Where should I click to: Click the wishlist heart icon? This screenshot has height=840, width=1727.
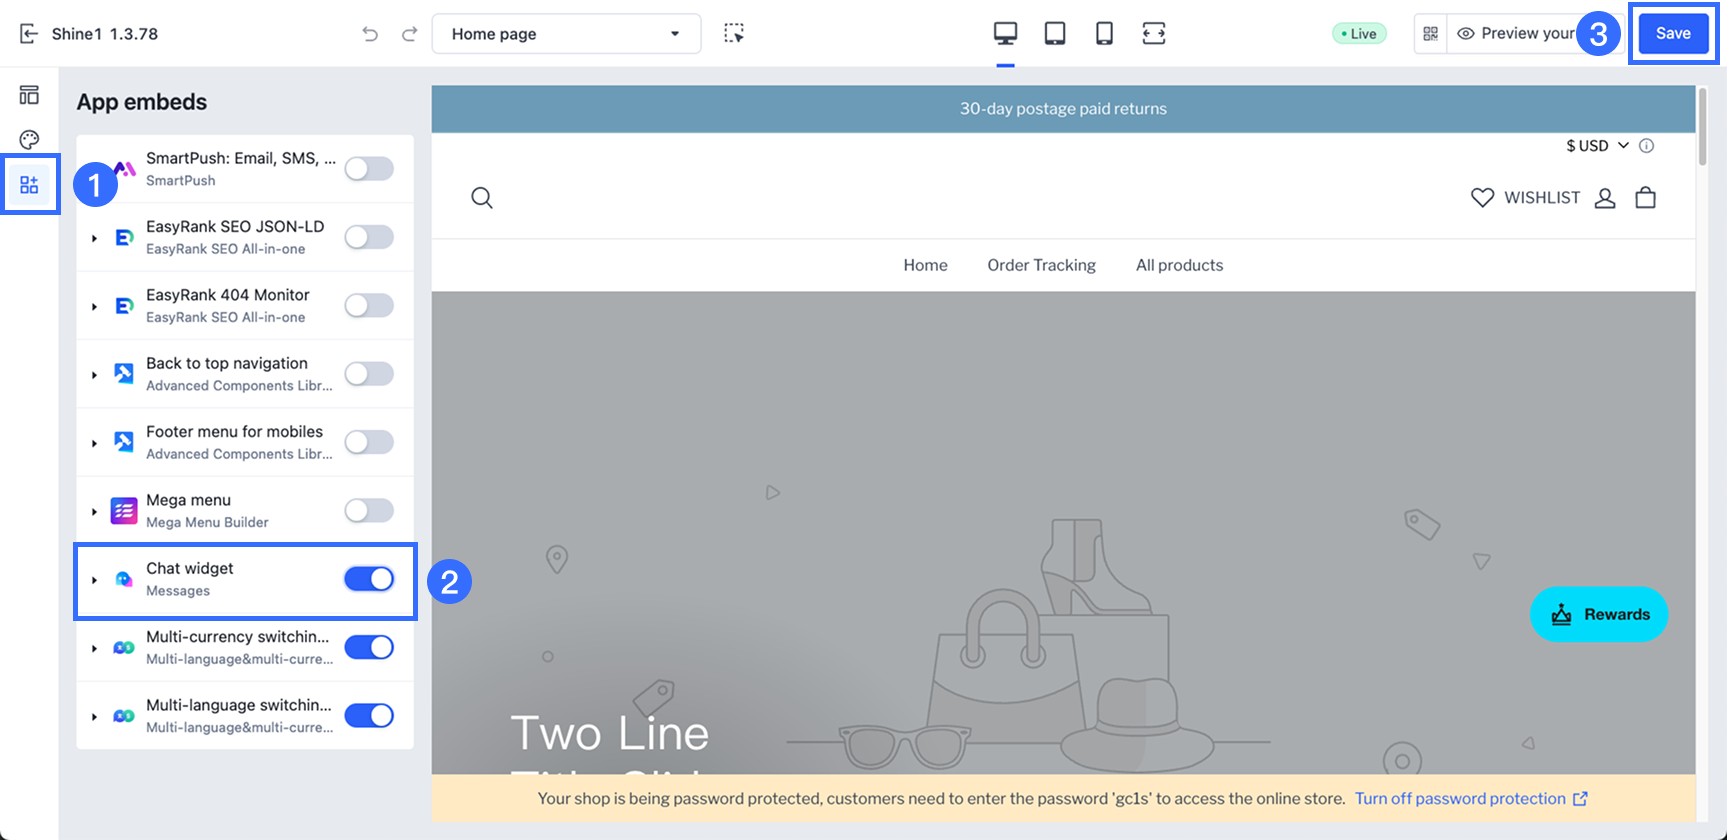1482,198
